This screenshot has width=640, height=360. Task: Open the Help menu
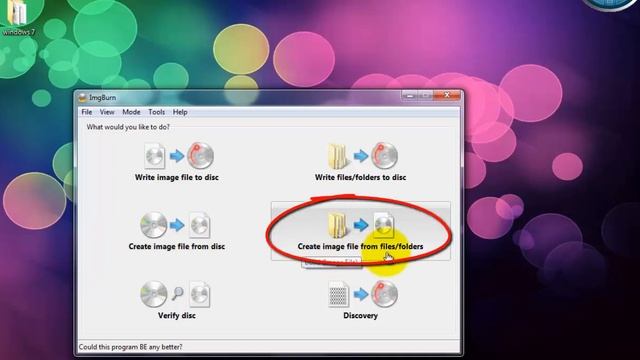pyautogui.click(x=180, y=112)
